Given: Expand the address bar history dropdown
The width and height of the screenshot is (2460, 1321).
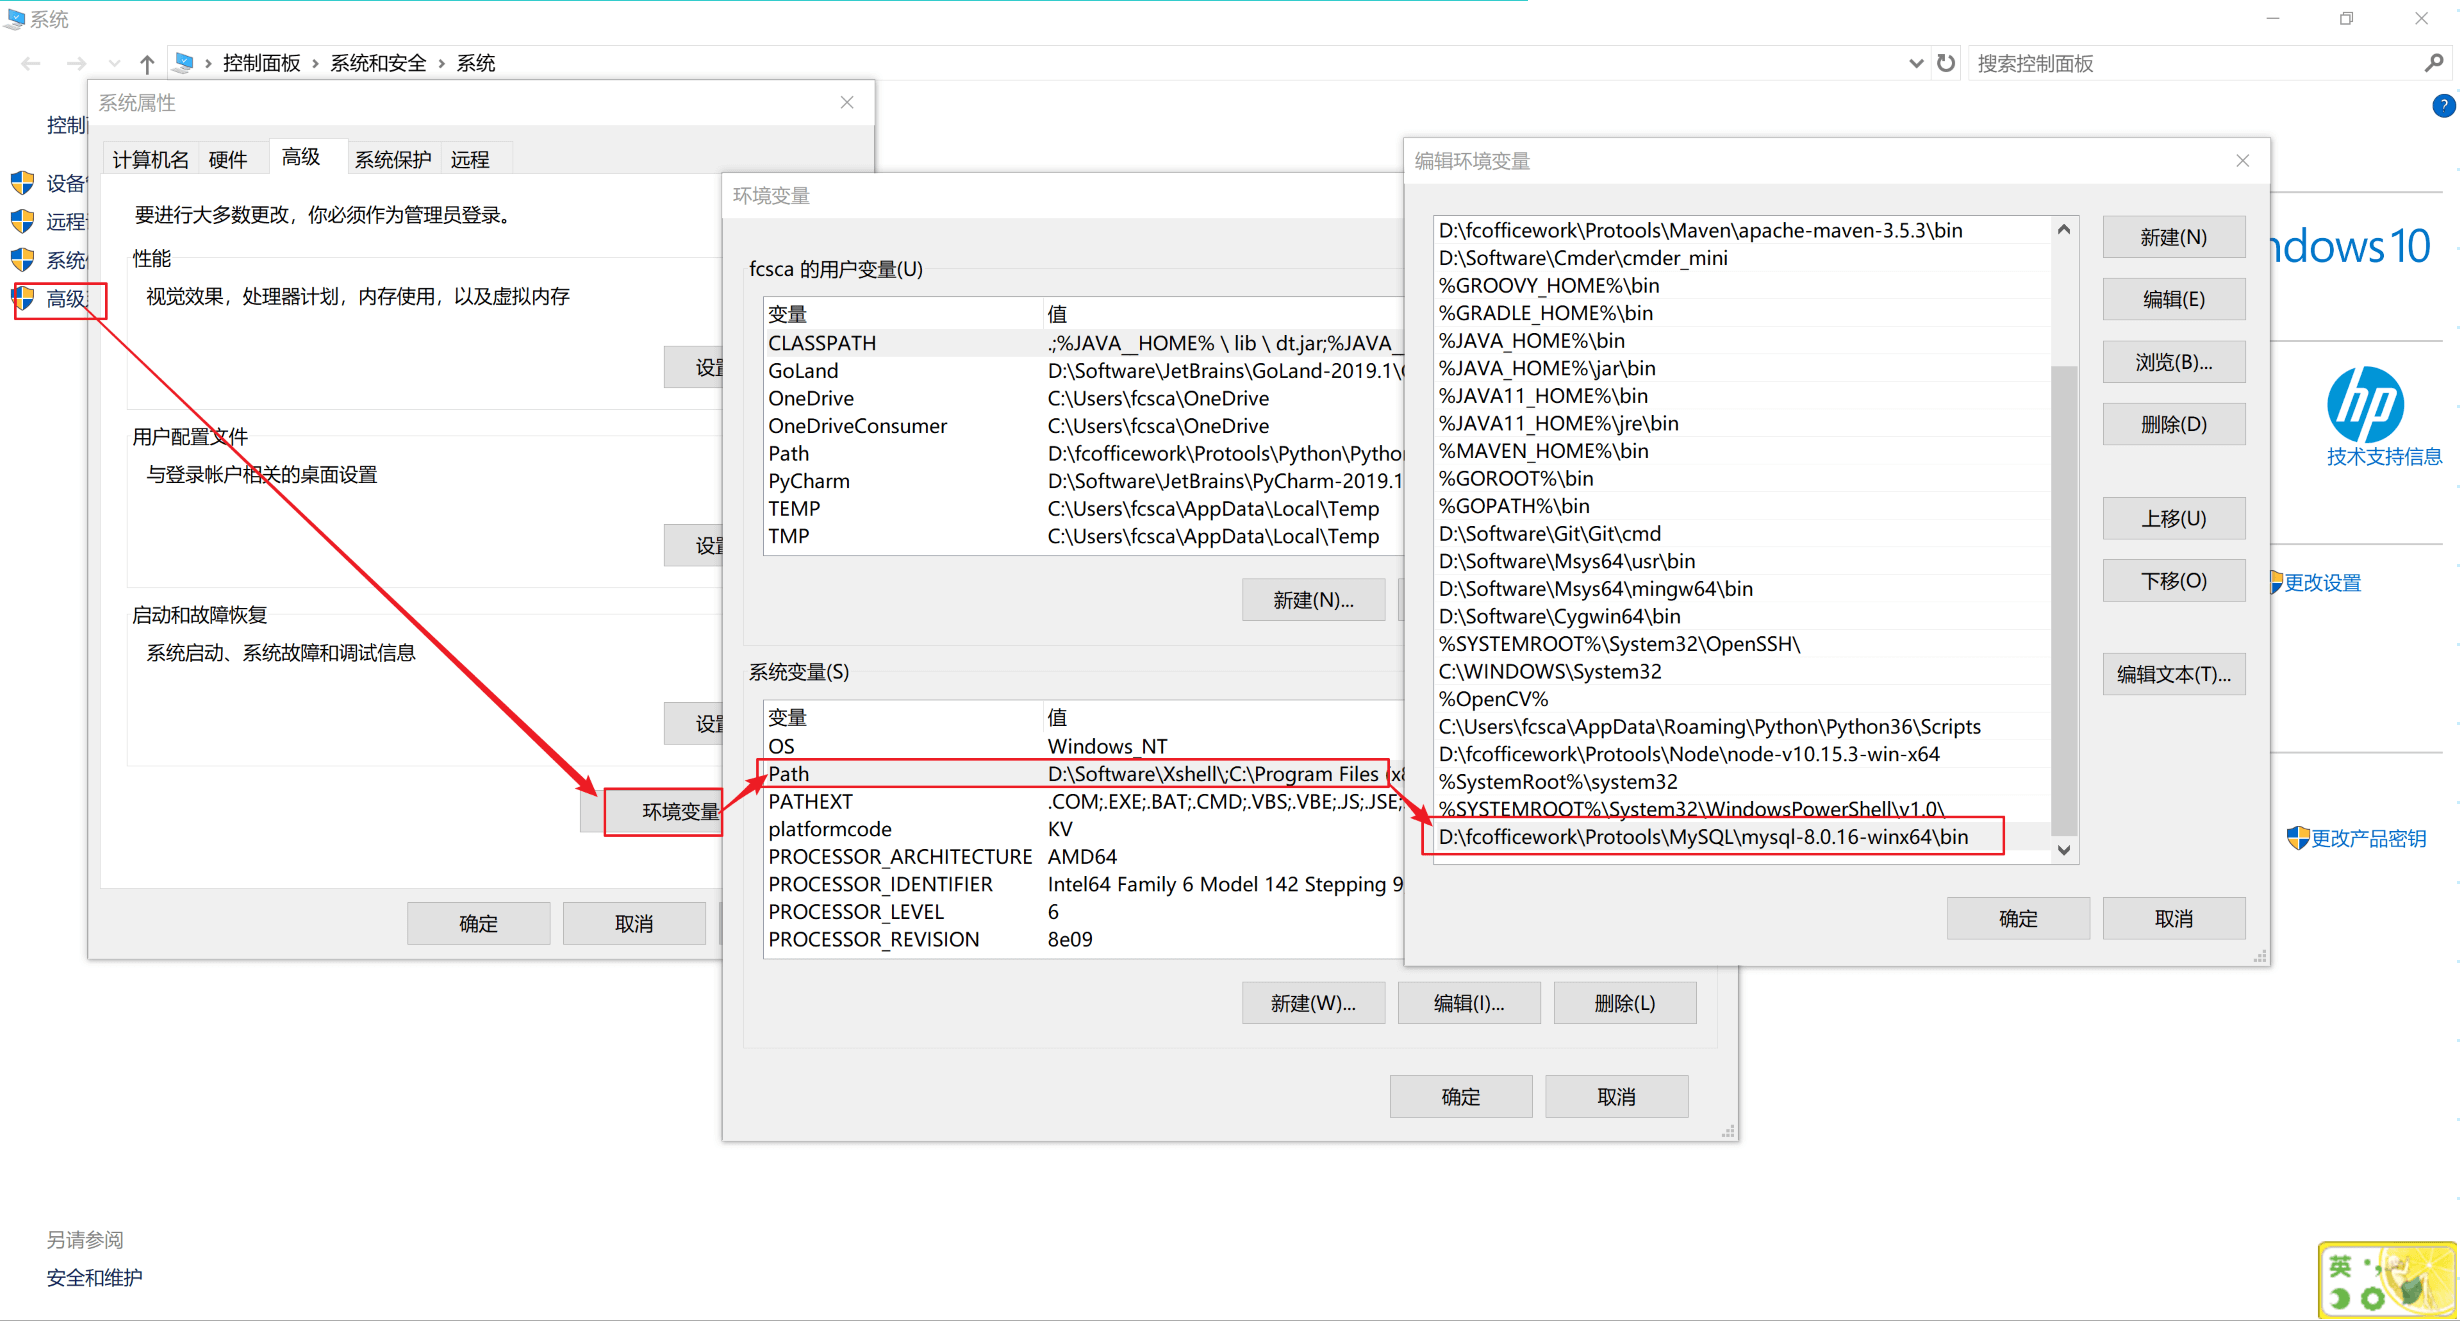Looking at the screenshot, I should [x=1915, y=63].
